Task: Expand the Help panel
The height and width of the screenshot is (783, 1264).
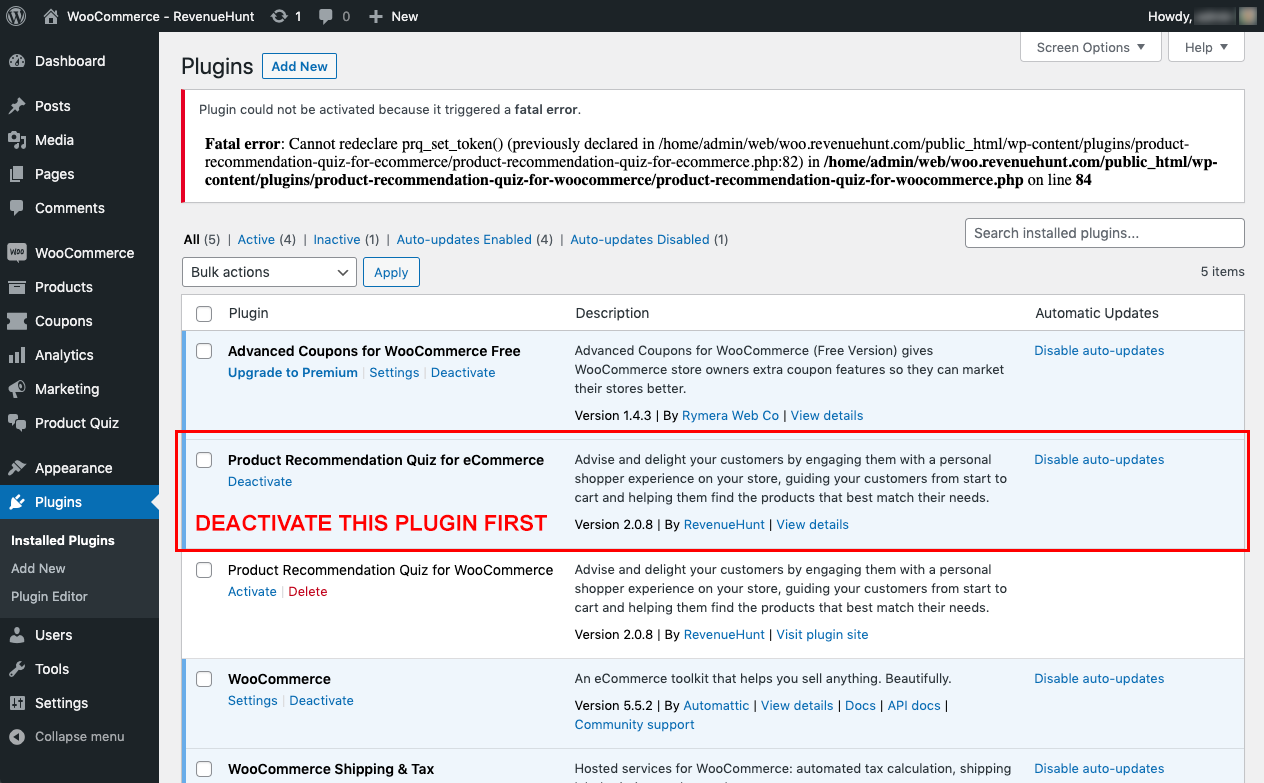Action: pos(1207,47)
